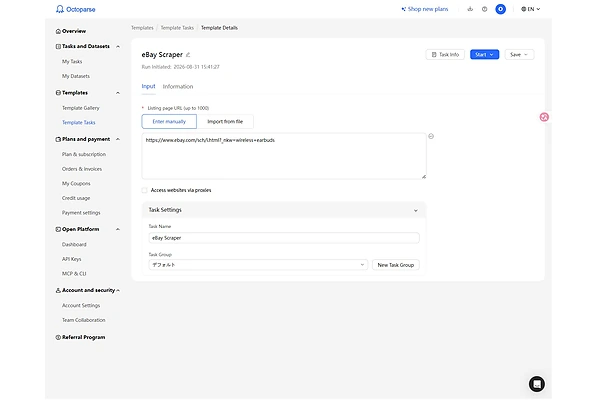
Task: Click the Octoparse logo
Action: pyautogui.click(x=75, y=9)
